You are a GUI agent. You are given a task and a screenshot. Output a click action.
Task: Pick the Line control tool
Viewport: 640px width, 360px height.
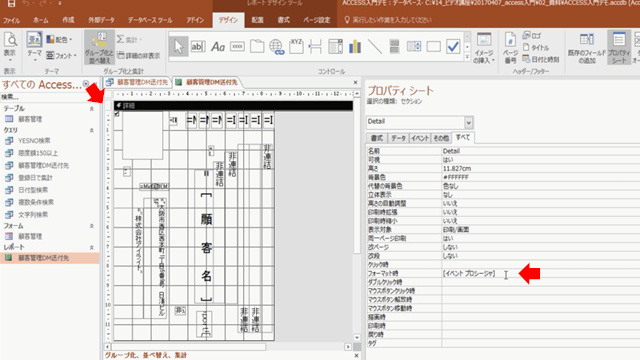(374, 47)
